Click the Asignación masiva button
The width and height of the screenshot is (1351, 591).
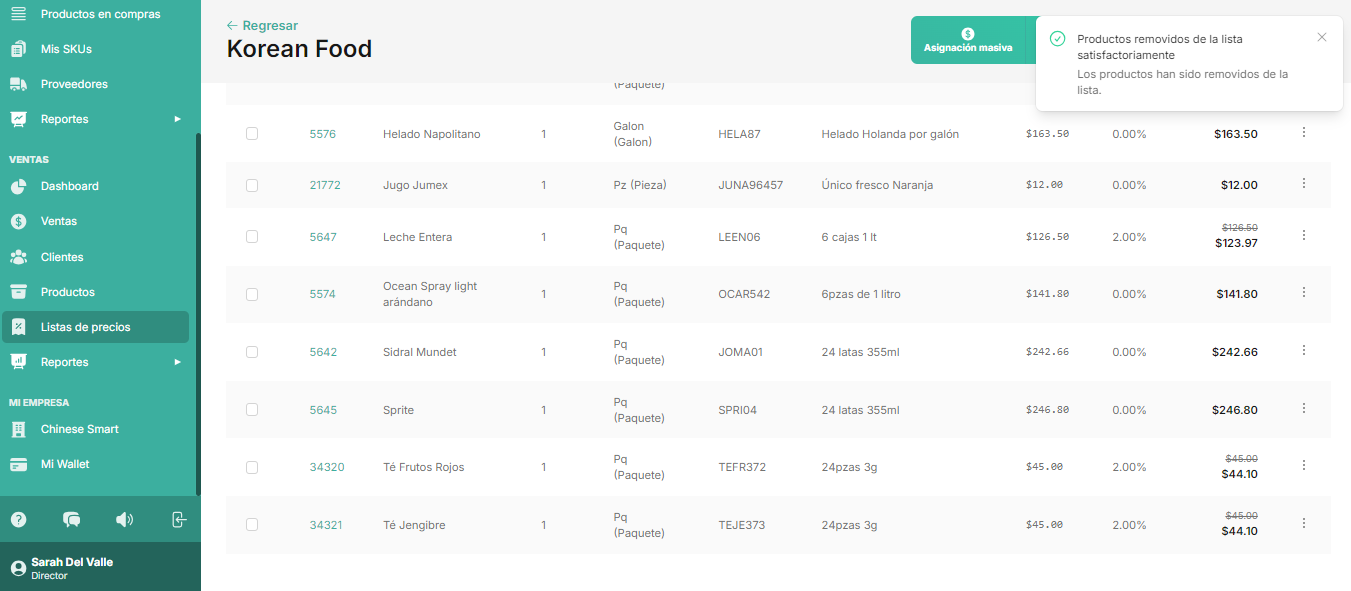click(968, 40)
